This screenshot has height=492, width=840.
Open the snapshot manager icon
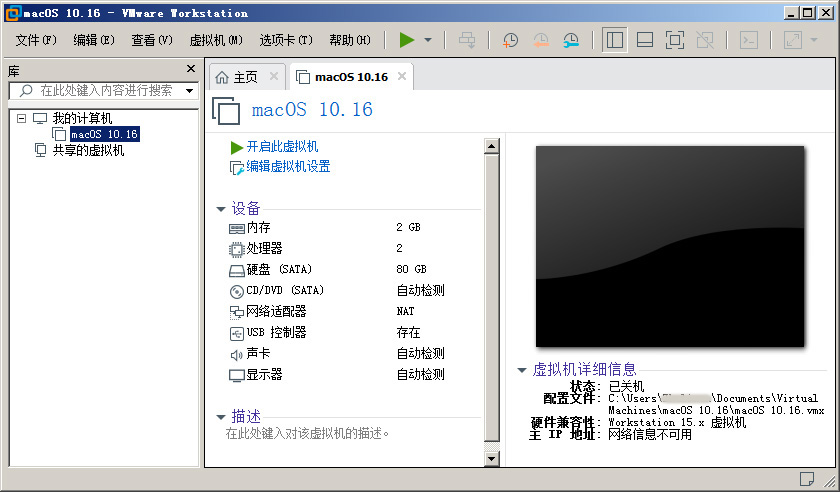(x=571, y=40)
